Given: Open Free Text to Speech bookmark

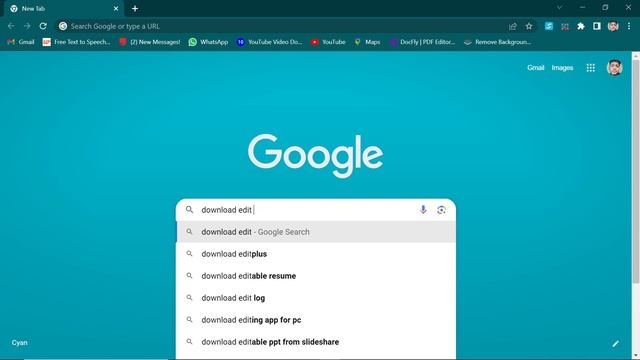Looking at the screenshot, I should click(77, 42).
